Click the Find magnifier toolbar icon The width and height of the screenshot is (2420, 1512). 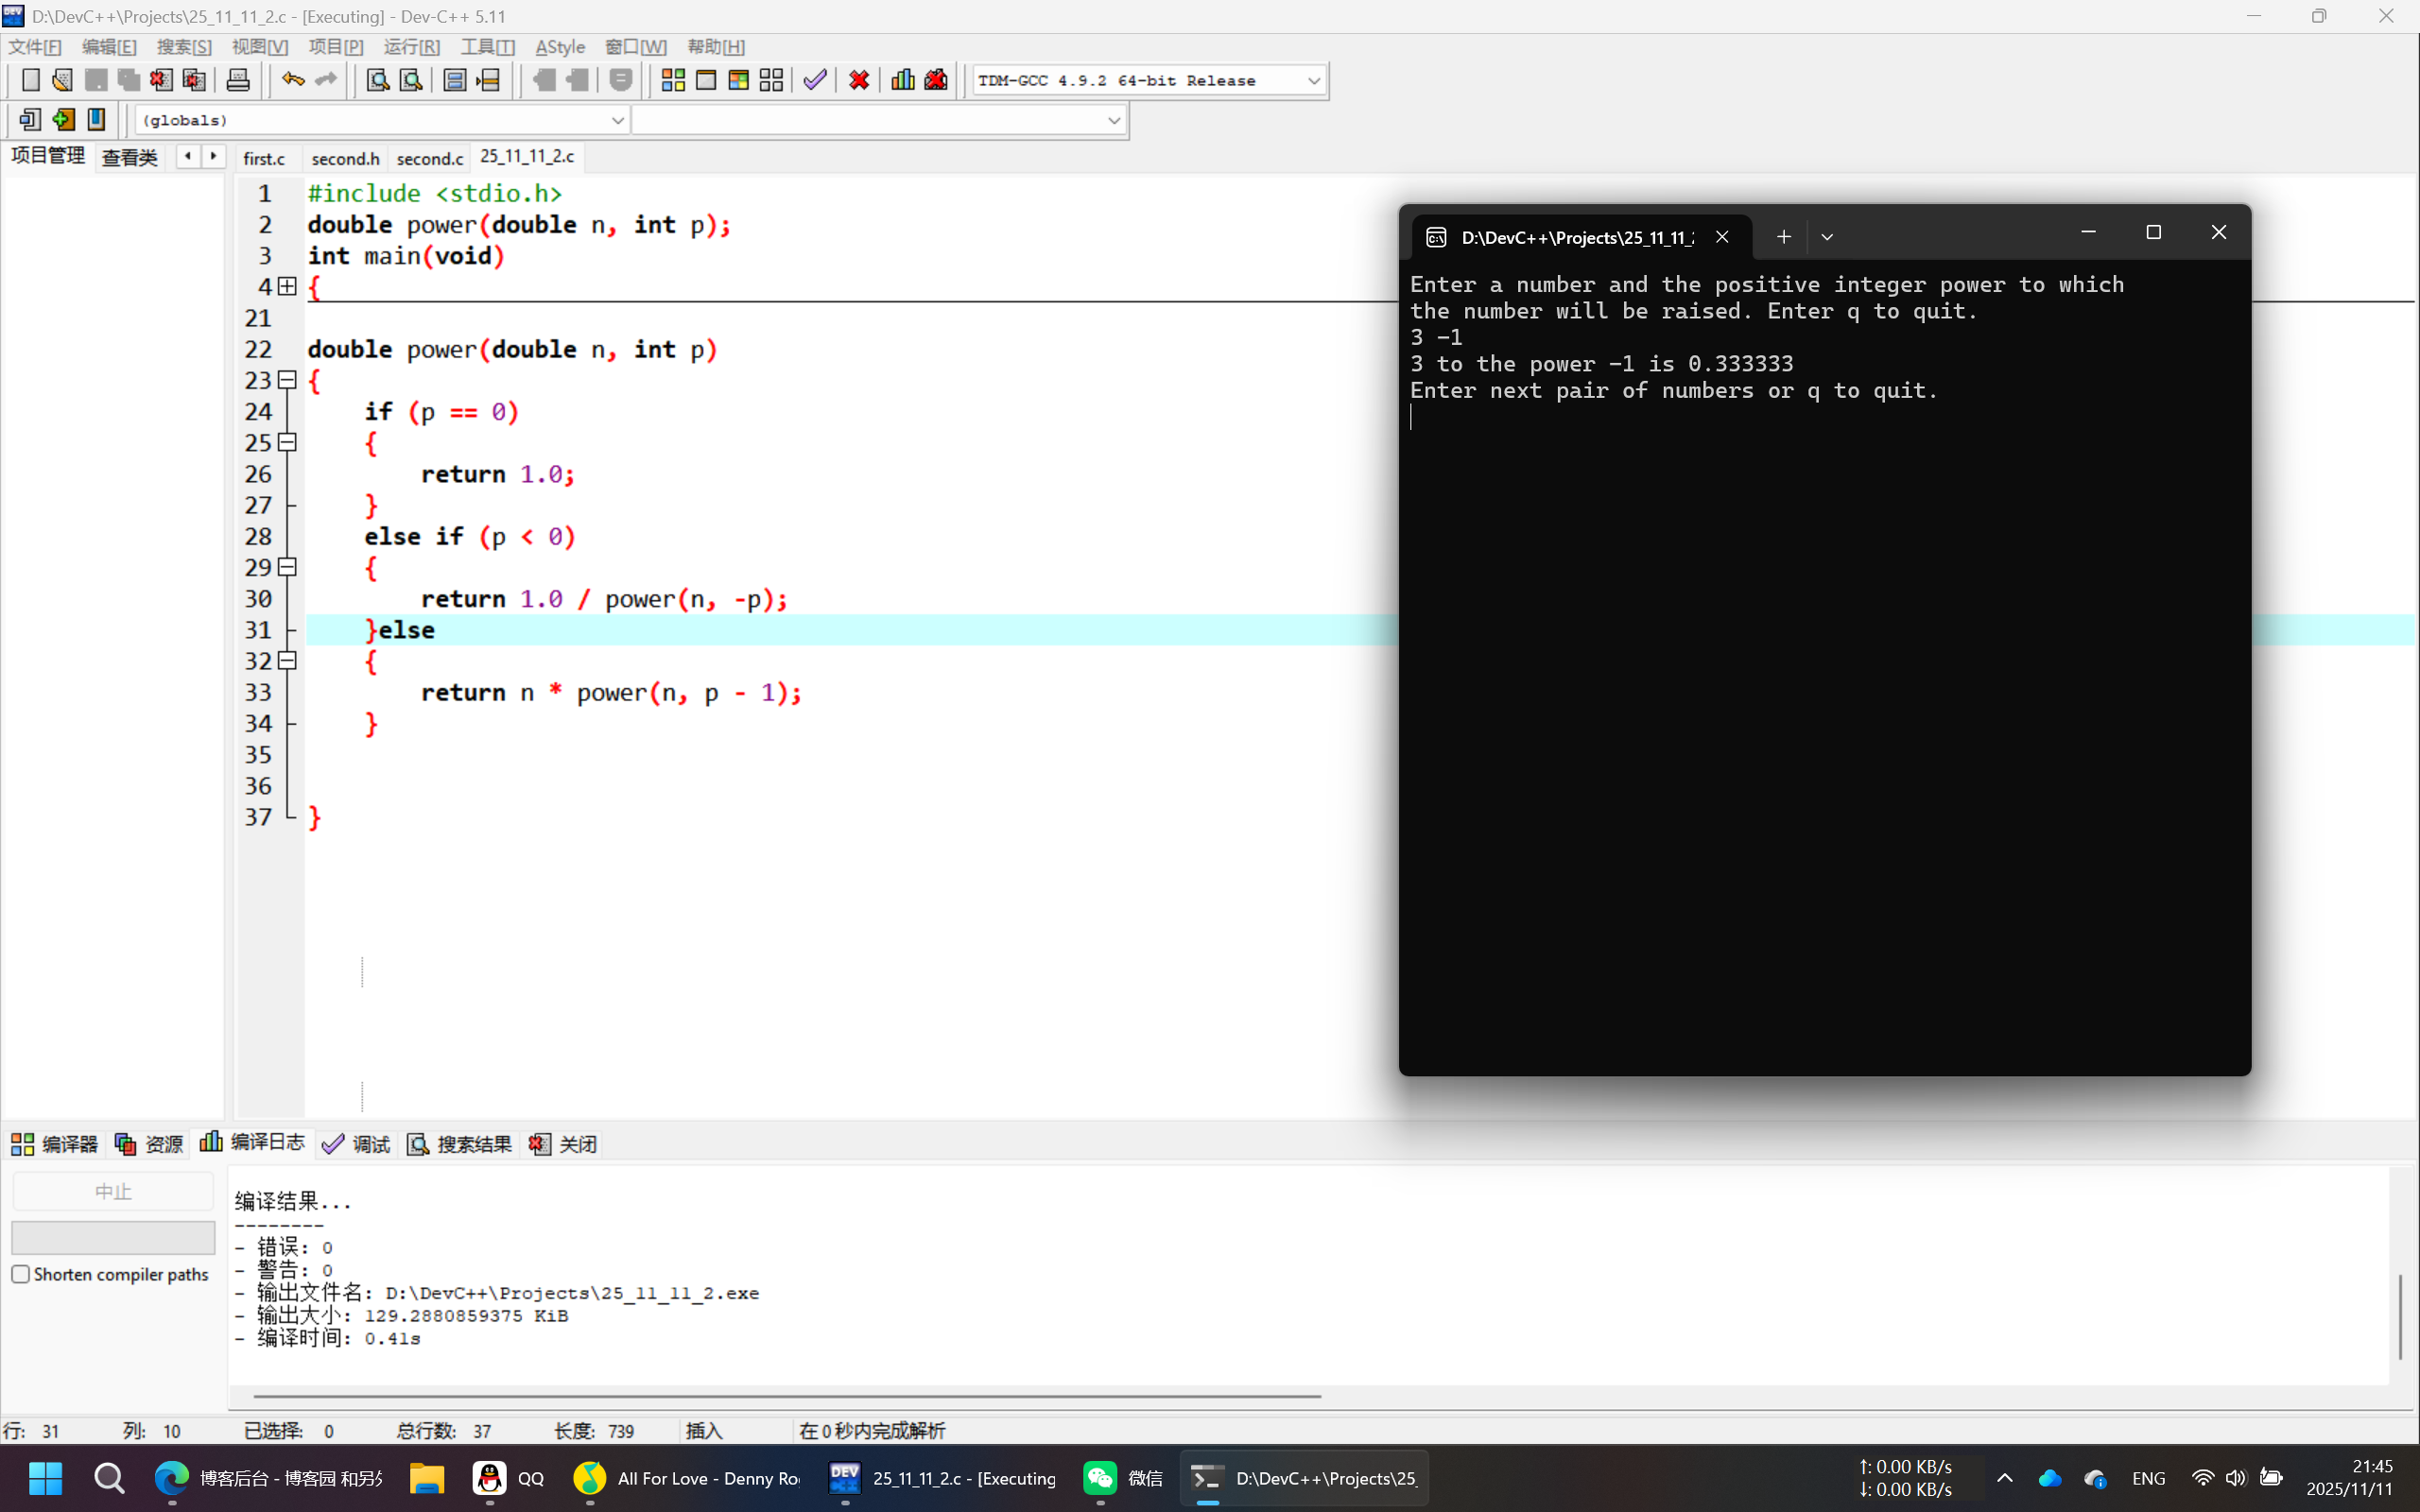pos(377,80)
